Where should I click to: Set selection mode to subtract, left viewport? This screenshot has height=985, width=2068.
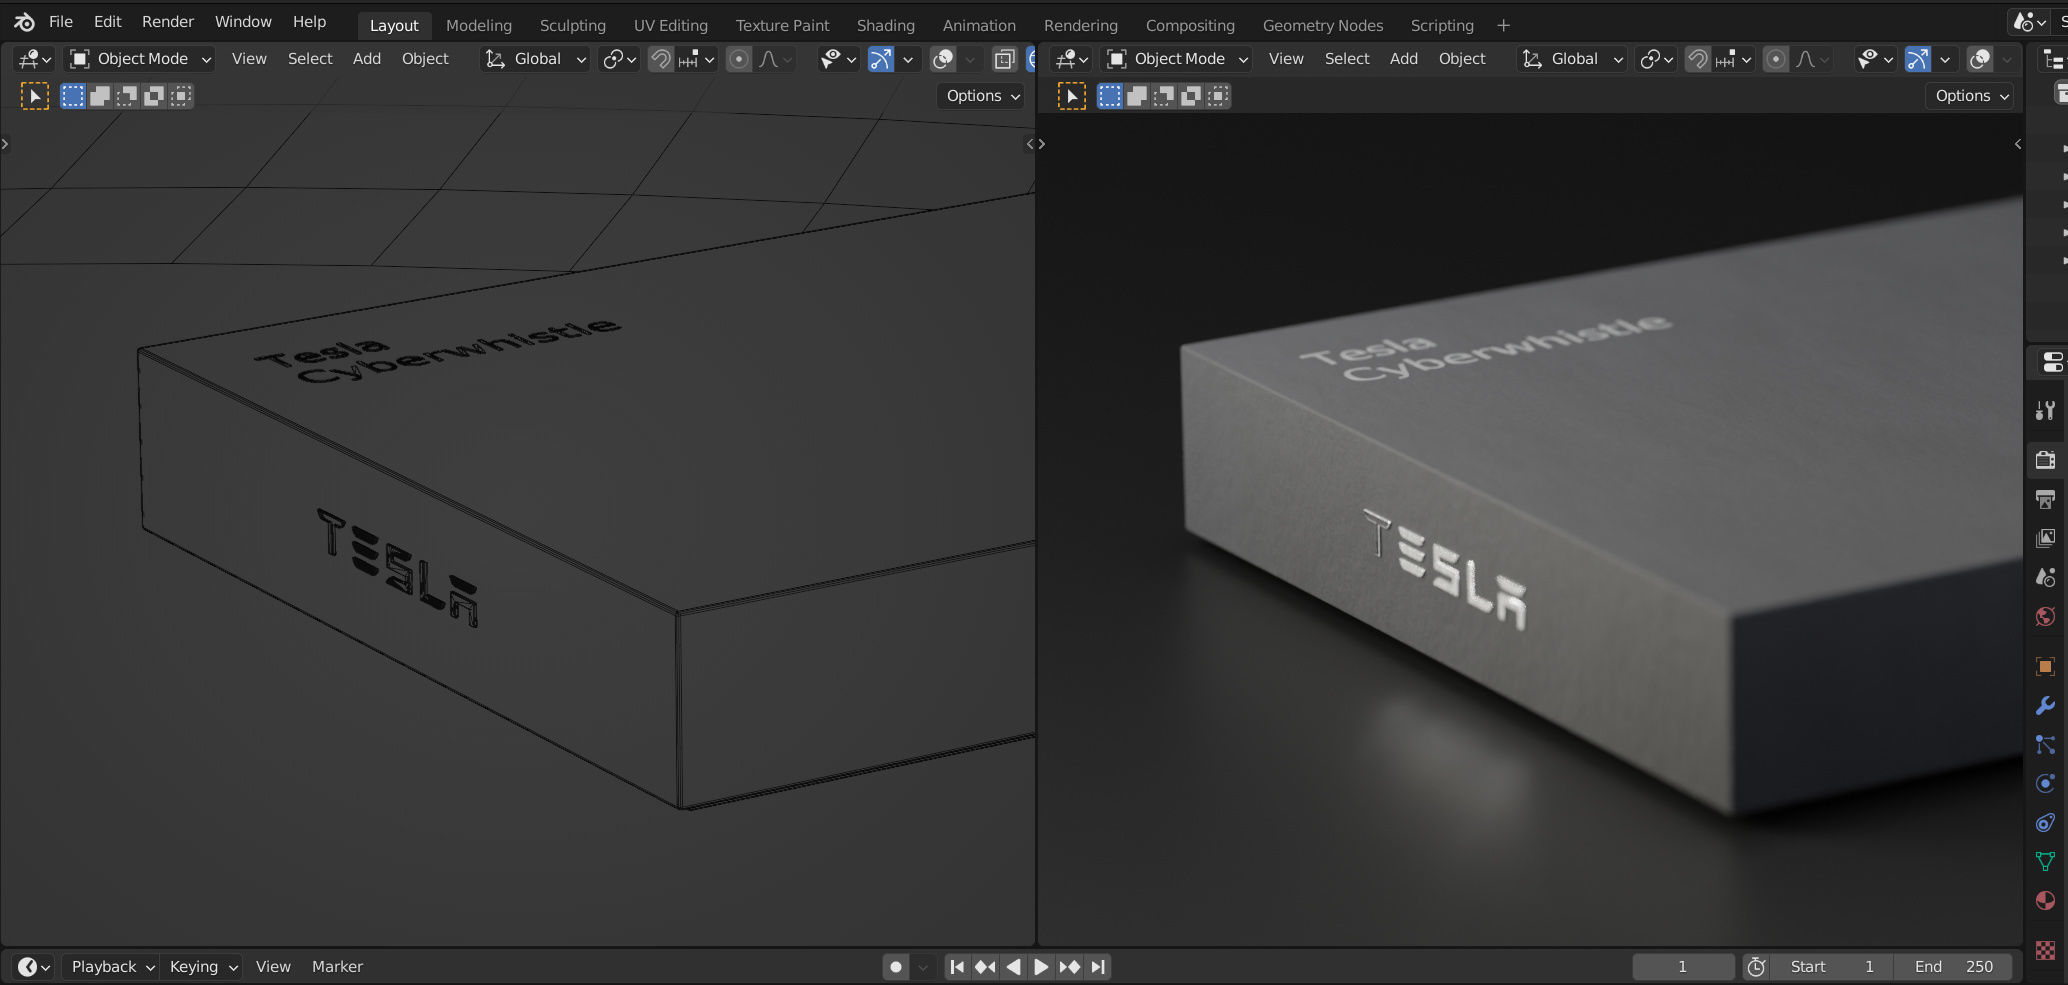tap(127, 96)
